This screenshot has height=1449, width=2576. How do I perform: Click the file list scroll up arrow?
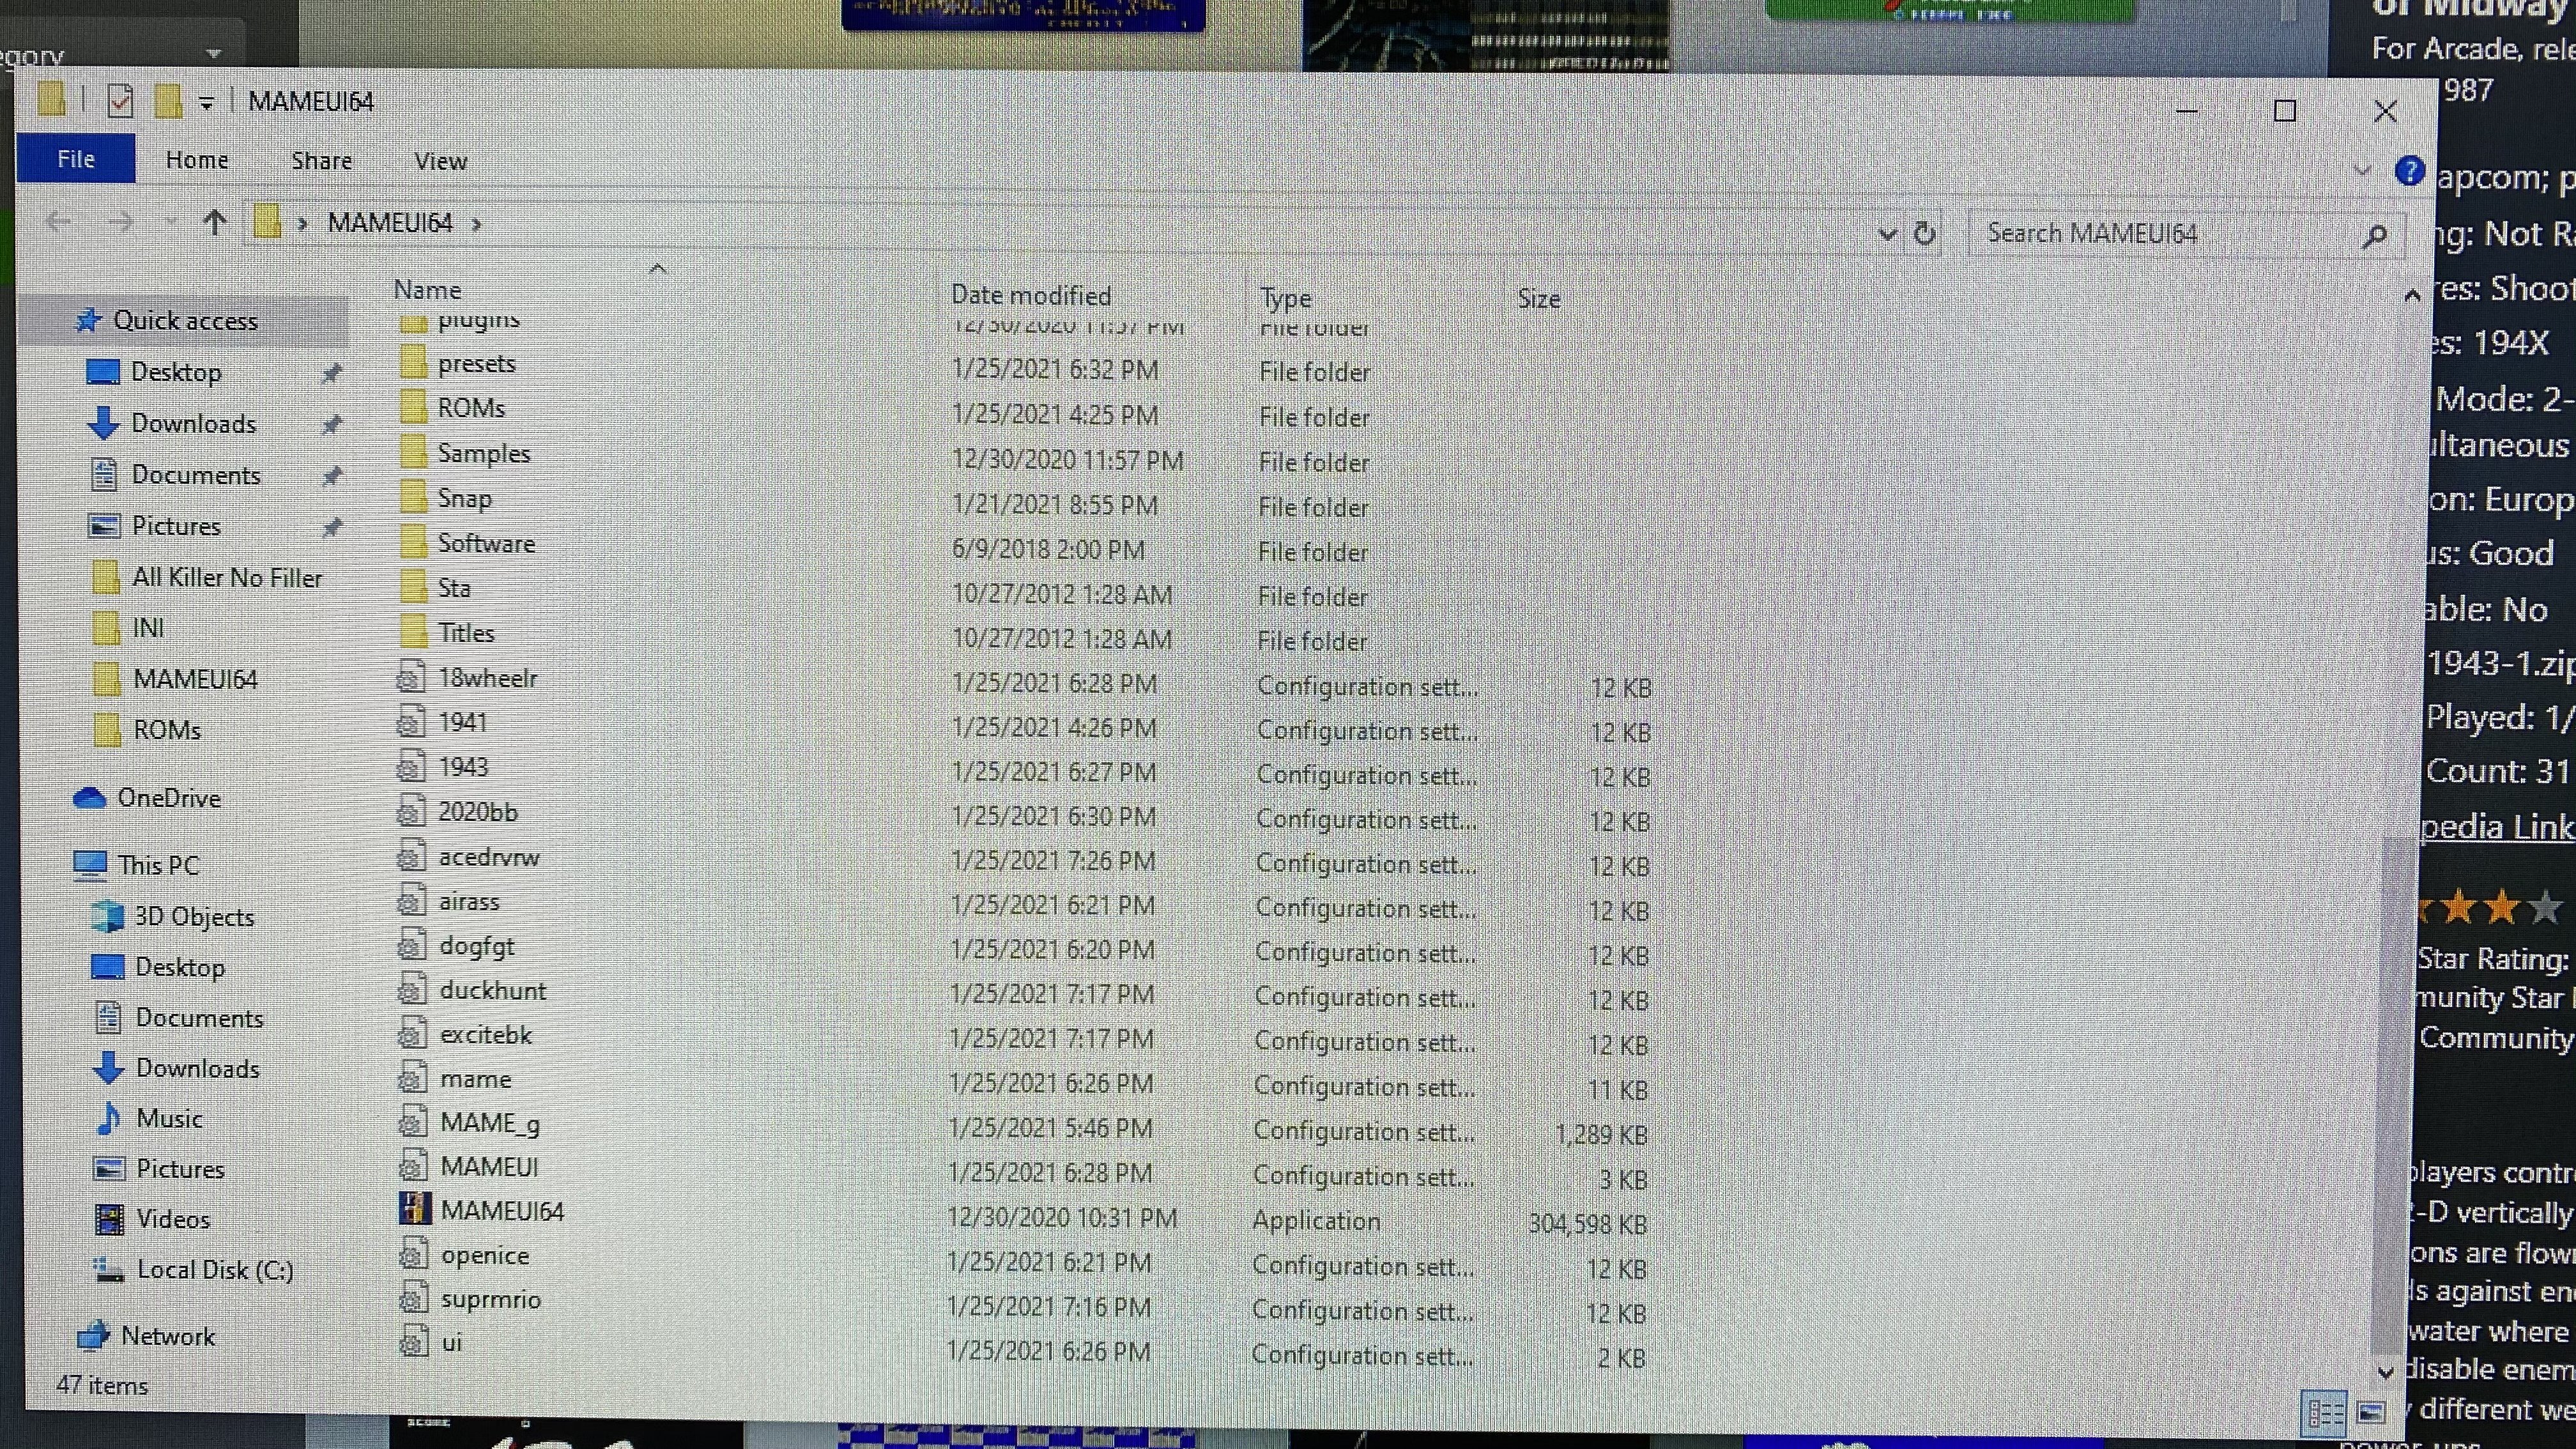(x=2412, y=295)
